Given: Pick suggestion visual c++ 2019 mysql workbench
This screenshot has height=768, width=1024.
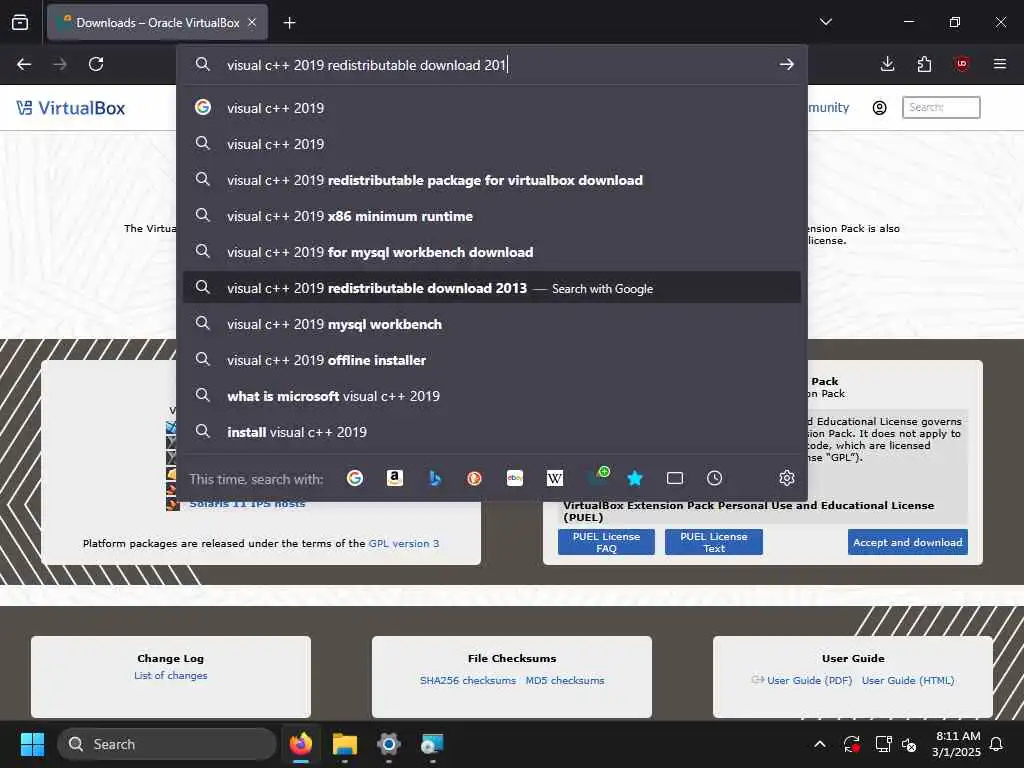Looking at the screenshot, I should [492, 324].
